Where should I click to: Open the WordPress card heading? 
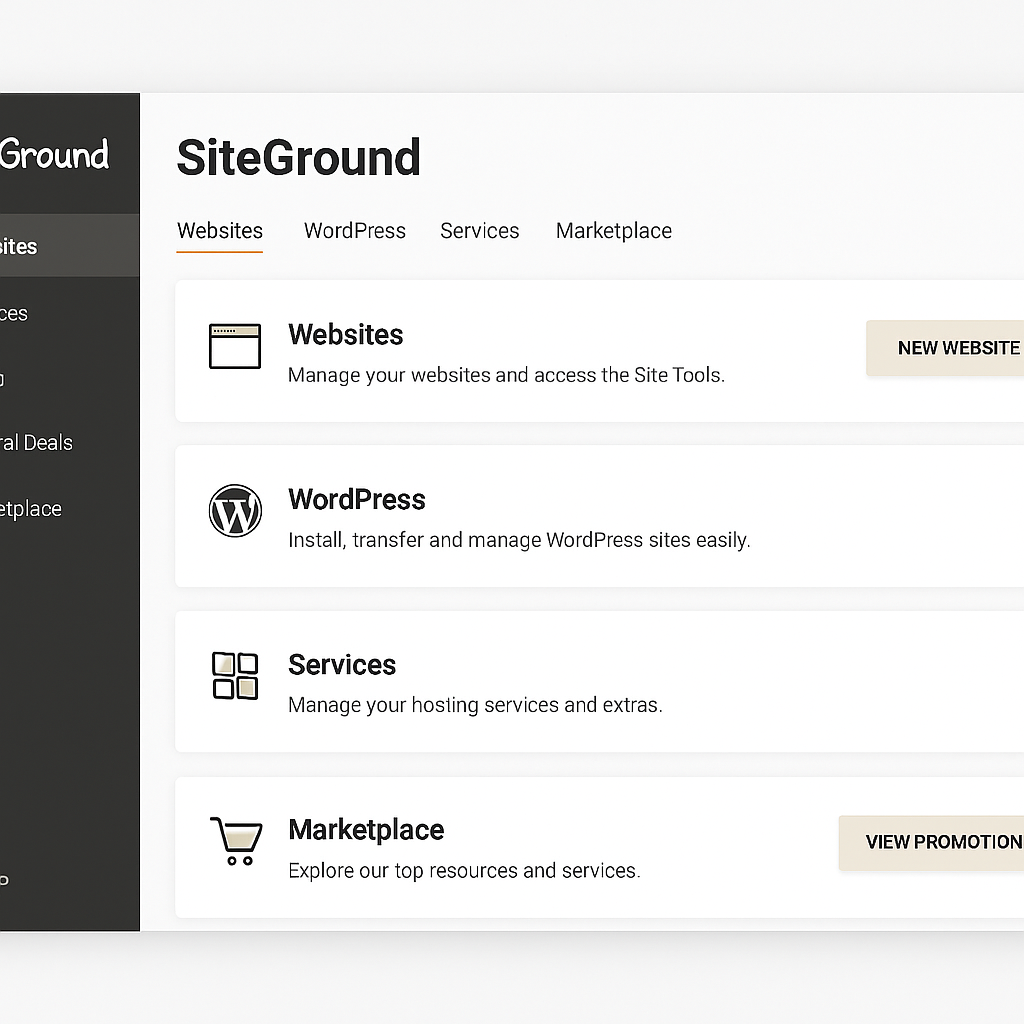357,500
